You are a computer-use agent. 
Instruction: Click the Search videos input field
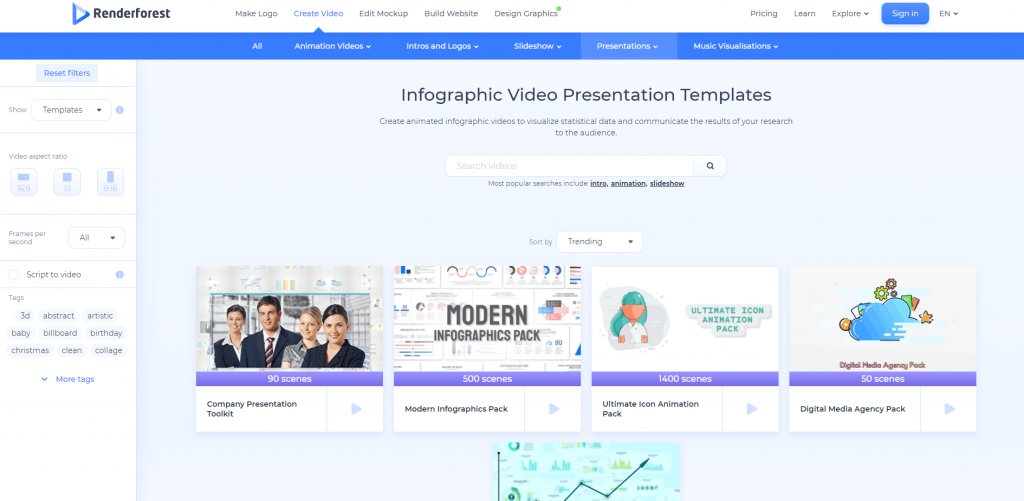[x=569, y=166]
